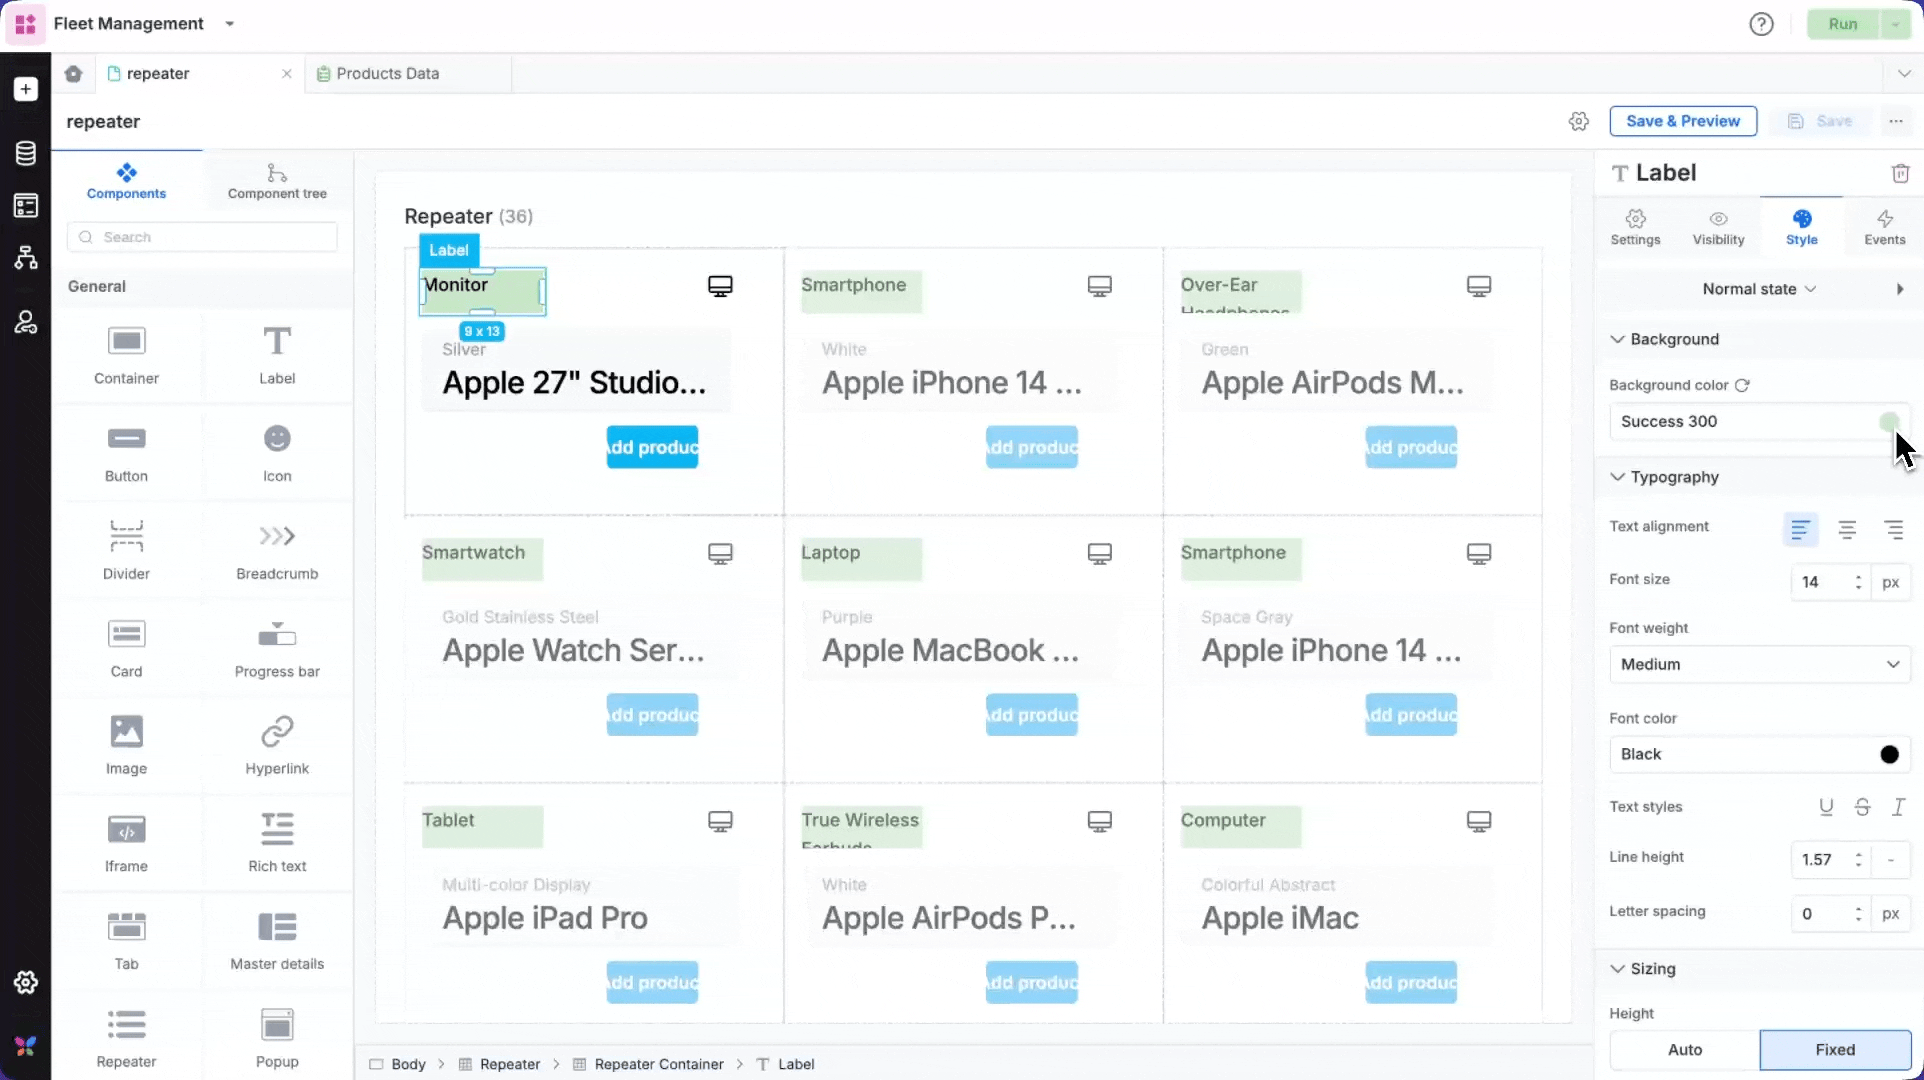
Task: Open the Font weight Medium dropdown
Action: point(1759,665)
